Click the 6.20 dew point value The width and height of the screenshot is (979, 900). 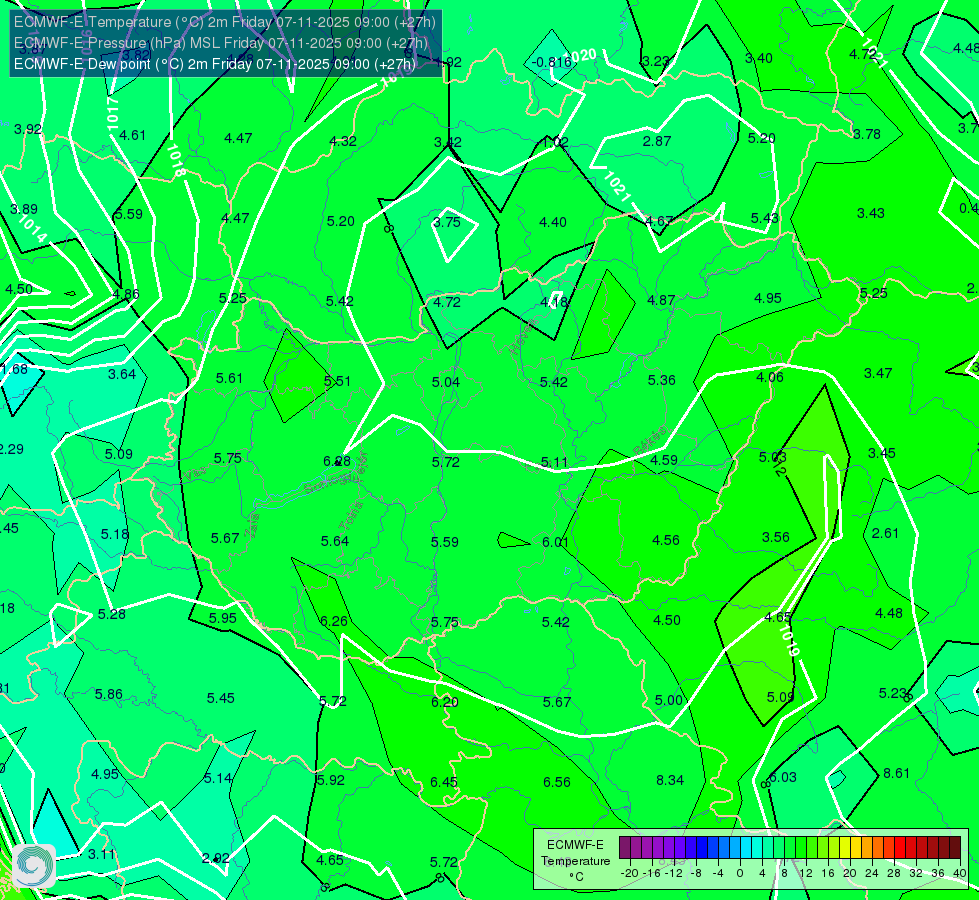445,702
